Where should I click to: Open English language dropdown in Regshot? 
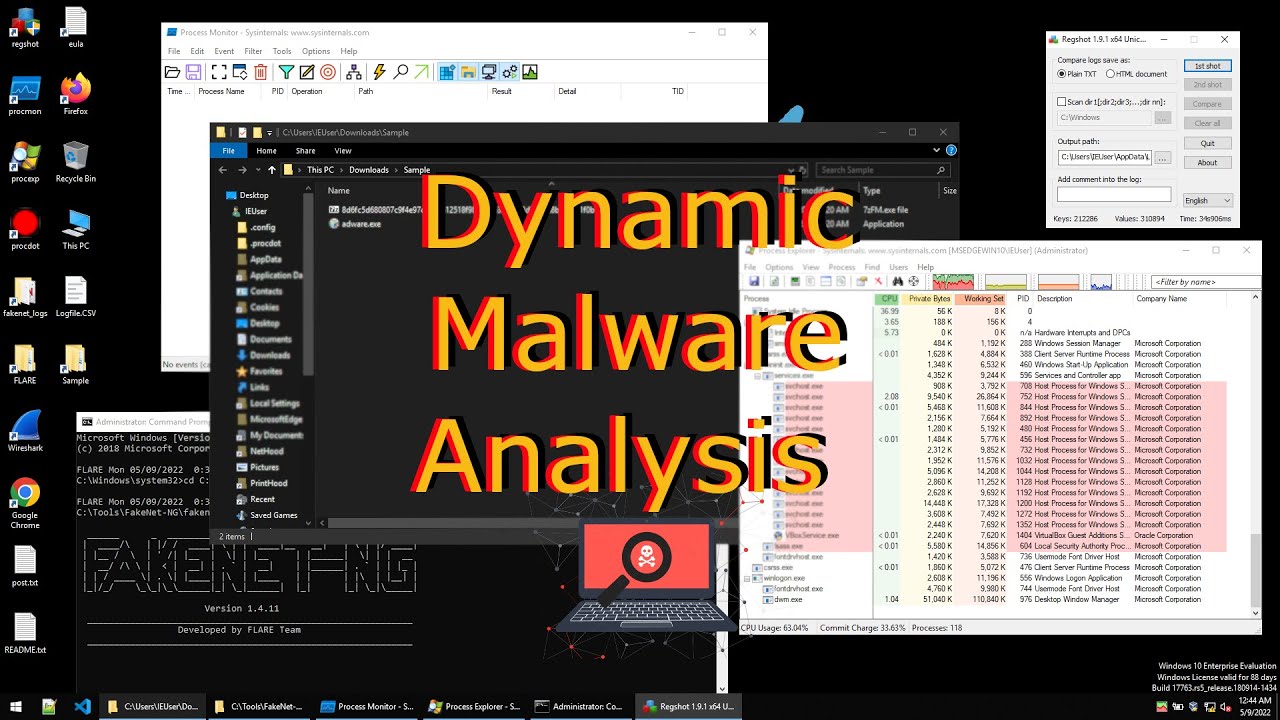[1207, 200]
